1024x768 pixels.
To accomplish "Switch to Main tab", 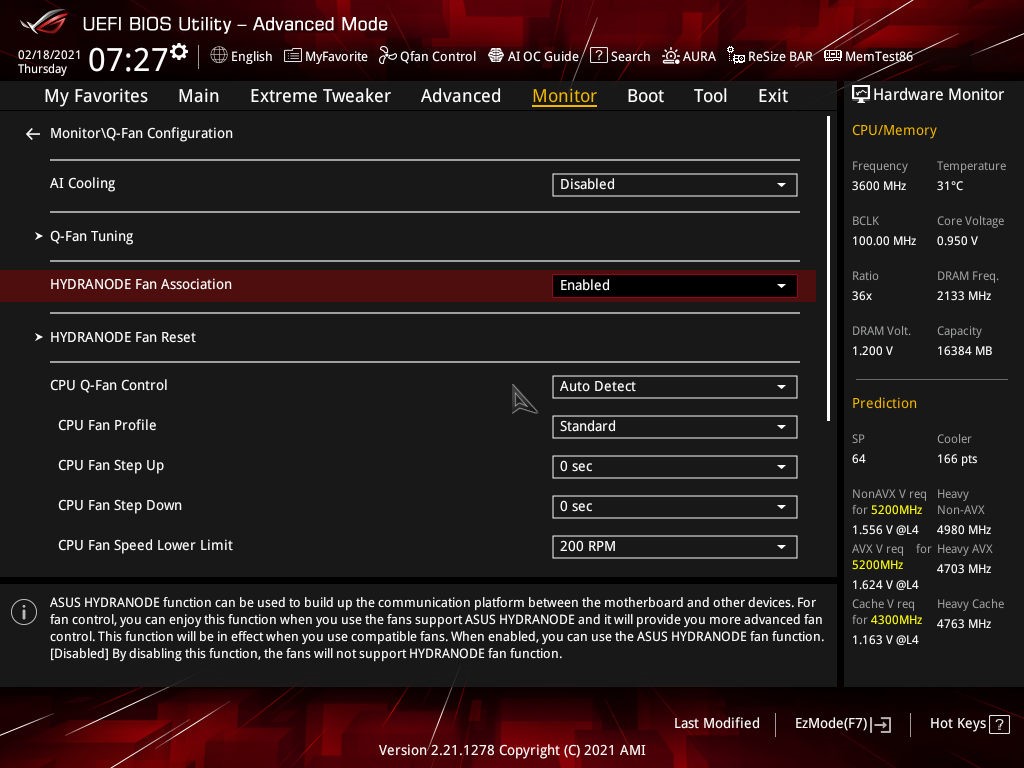I will [x=199, y=96].
